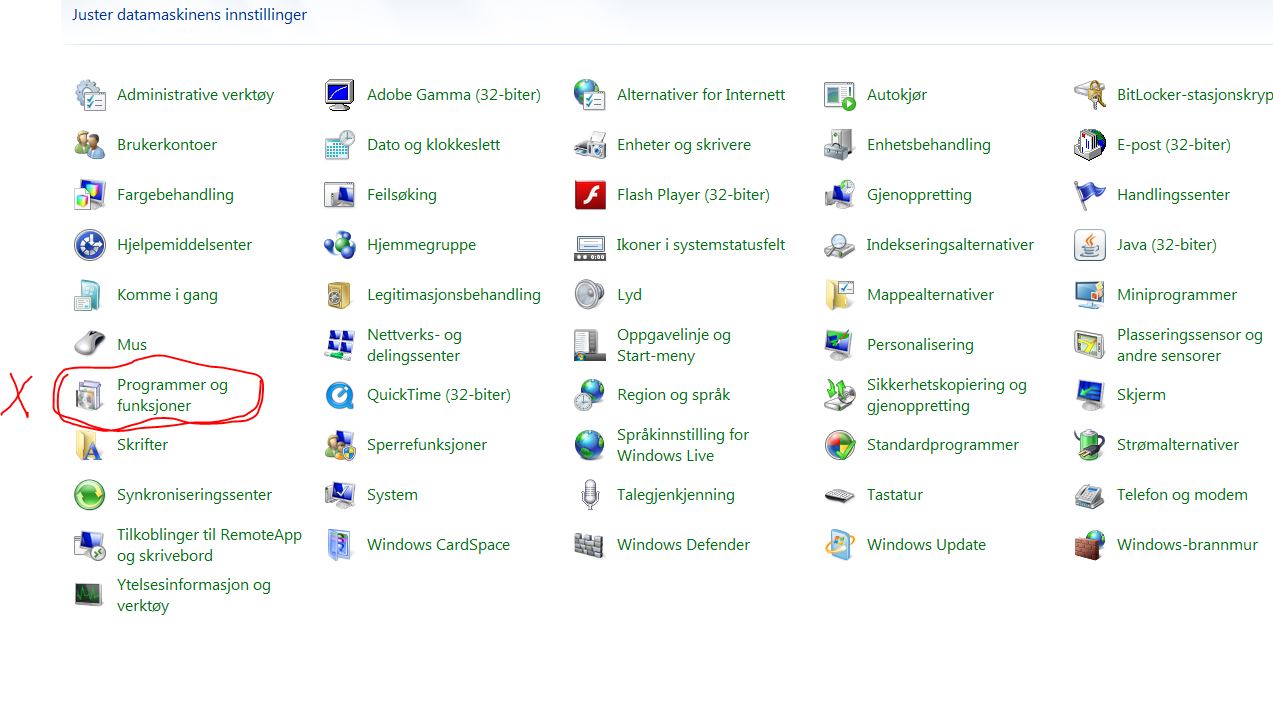Click the Telefon og modem icon
The height and width of the screenshot is (720, 1273).
click(1090, 495)
